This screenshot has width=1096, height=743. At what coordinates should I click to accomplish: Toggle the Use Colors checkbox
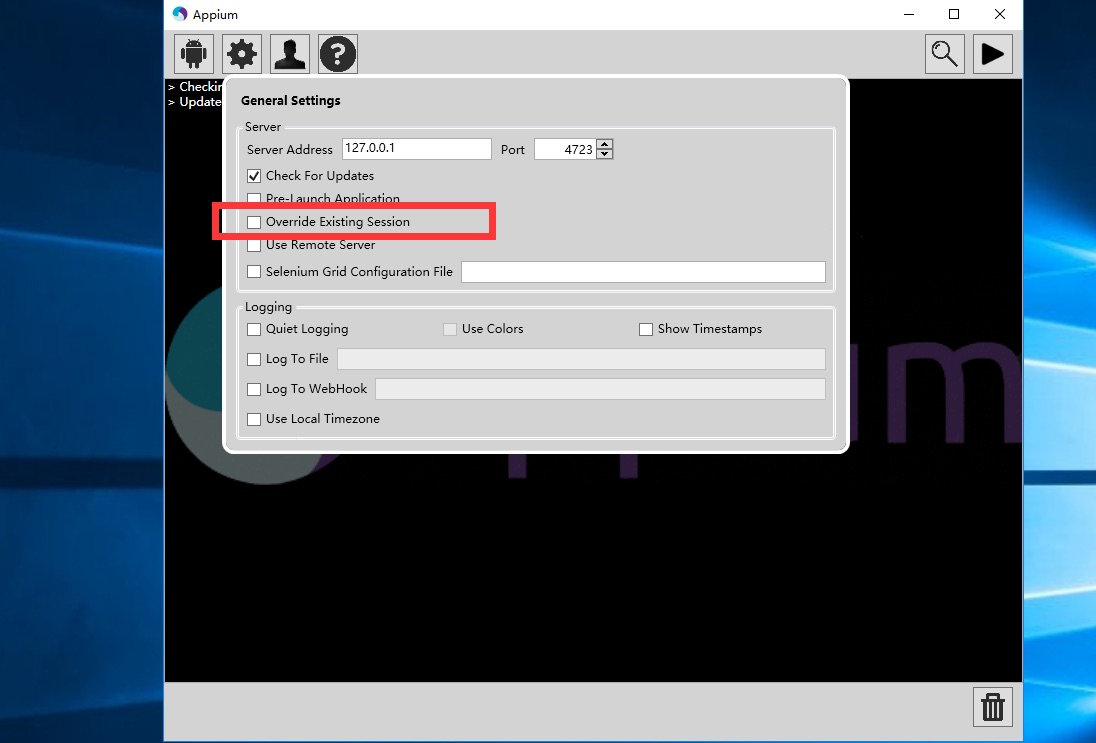click(x=449, y=329)
